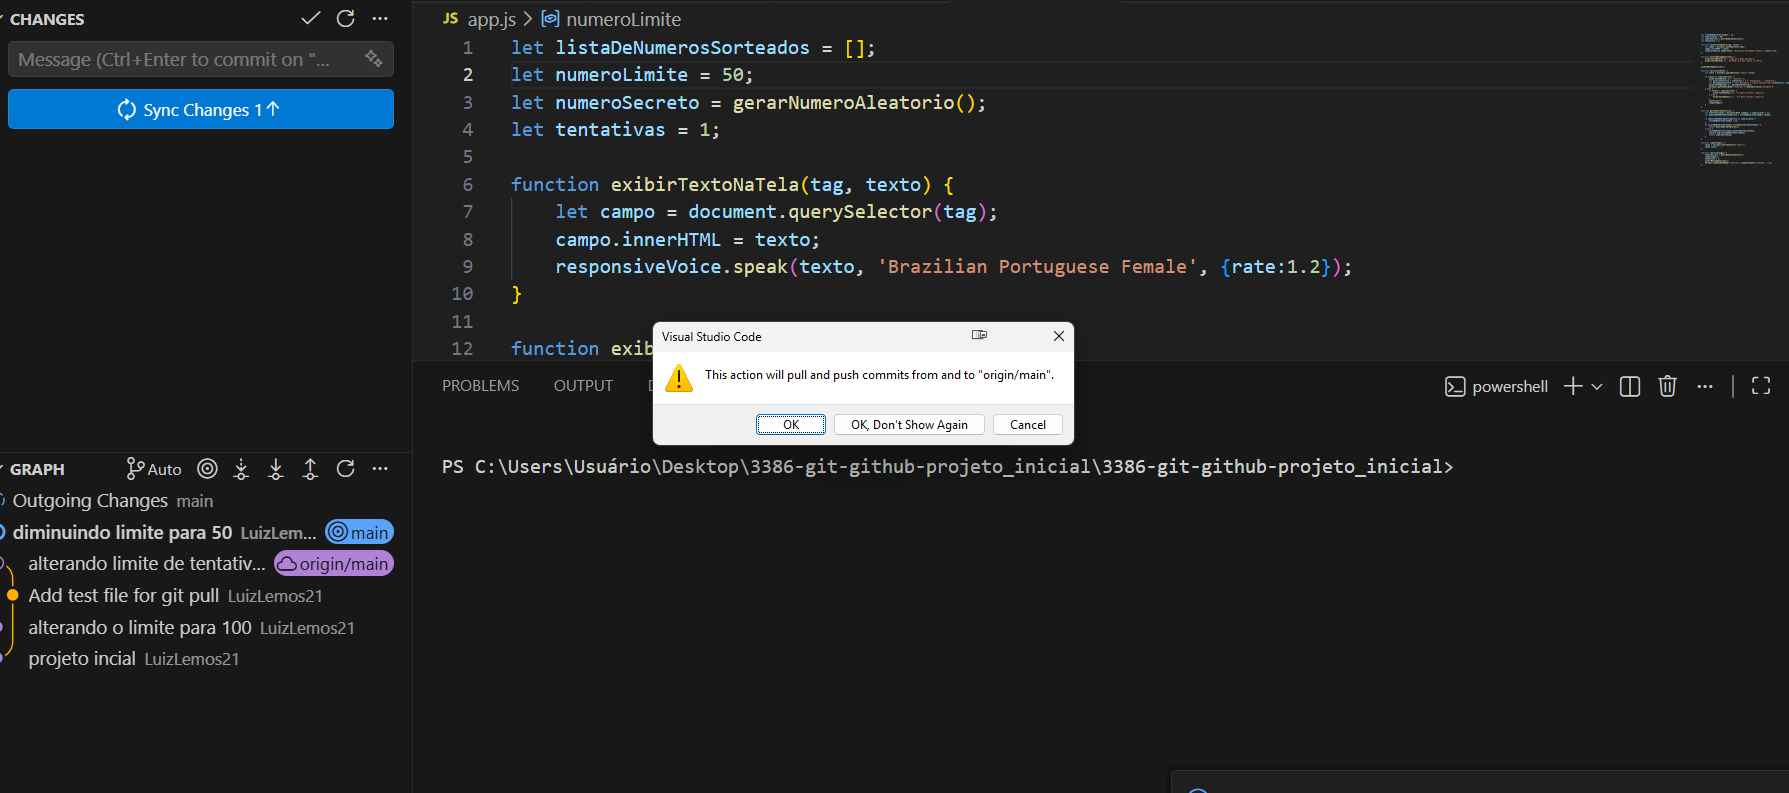The image size is (1789, 793).
Task: Fetch from remote in Graph toolbar
Action: point(241,469)
